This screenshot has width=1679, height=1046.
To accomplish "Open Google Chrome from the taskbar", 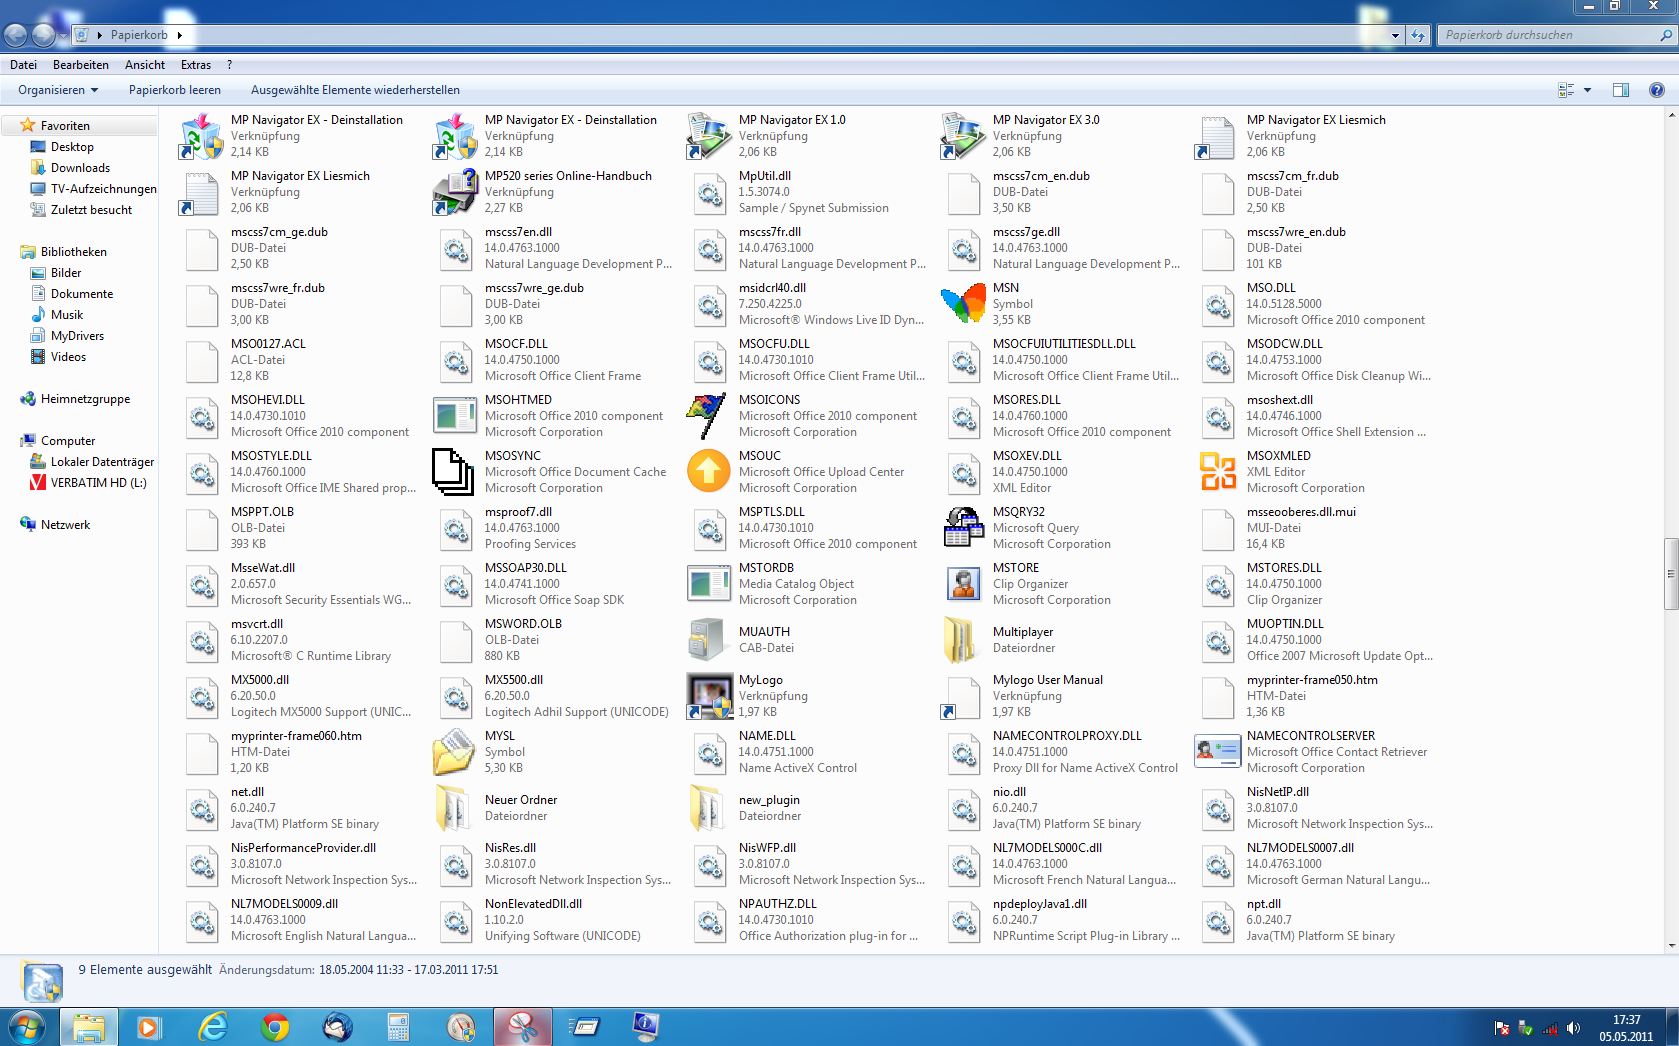I will pyautogui.click(x=274, y=1027).
